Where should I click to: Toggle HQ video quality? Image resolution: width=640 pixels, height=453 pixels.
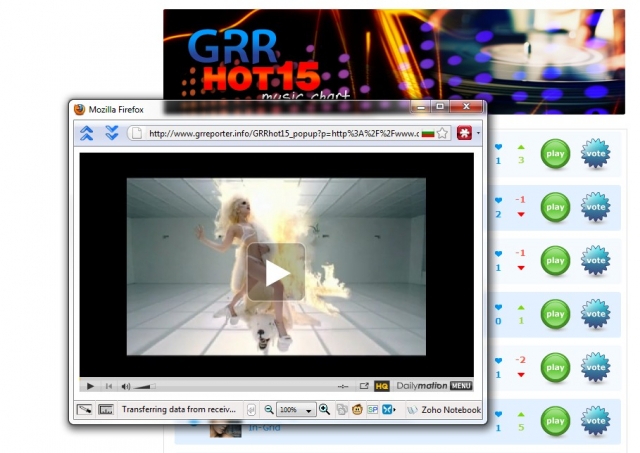[x=381, y=386]
